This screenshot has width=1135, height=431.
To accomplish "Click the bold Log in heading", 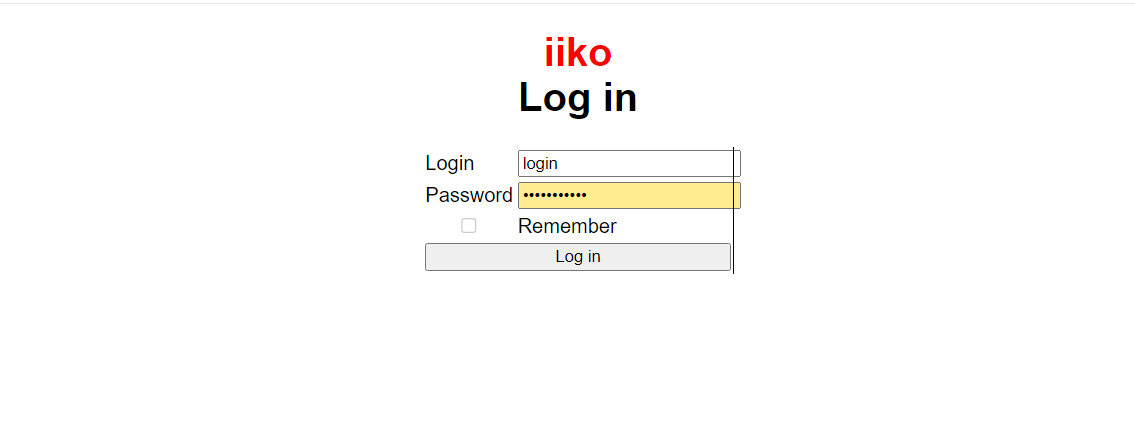I will click(x=577, y=98).
